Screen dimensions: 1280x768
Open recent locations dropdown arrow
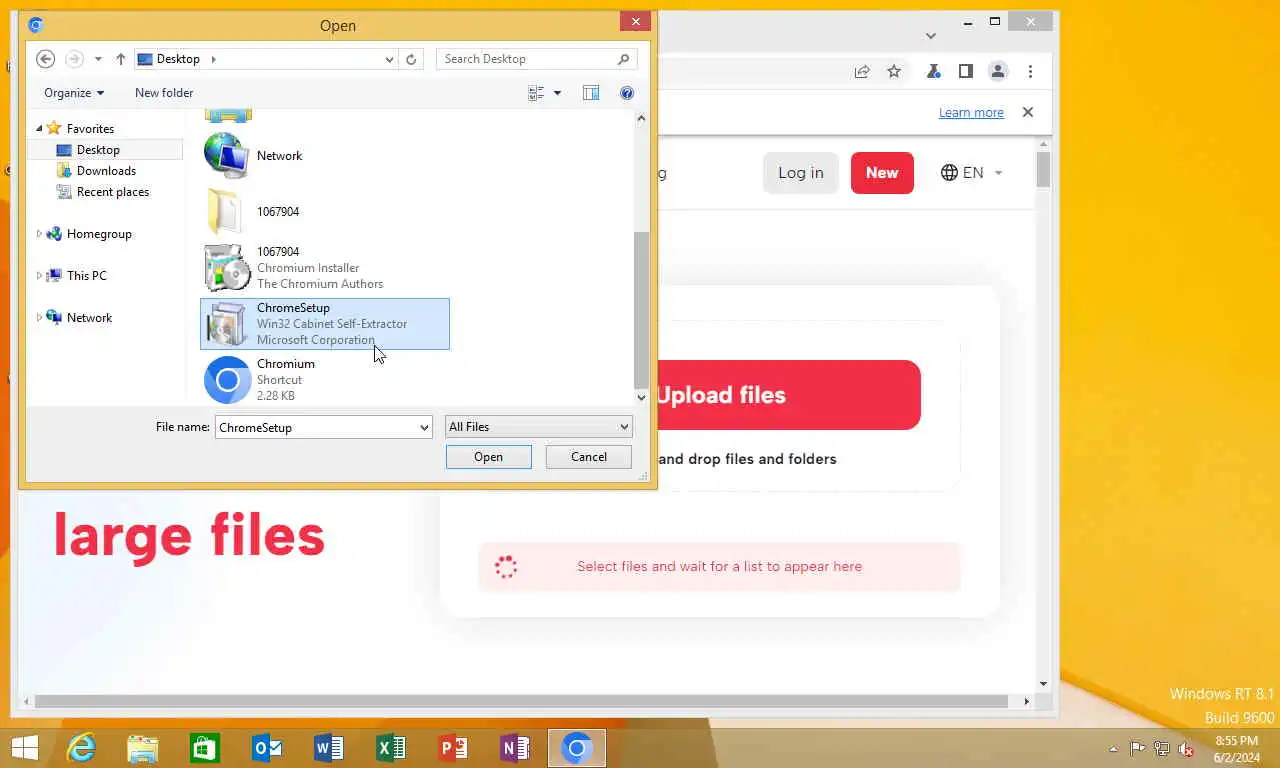click(98, 59)
